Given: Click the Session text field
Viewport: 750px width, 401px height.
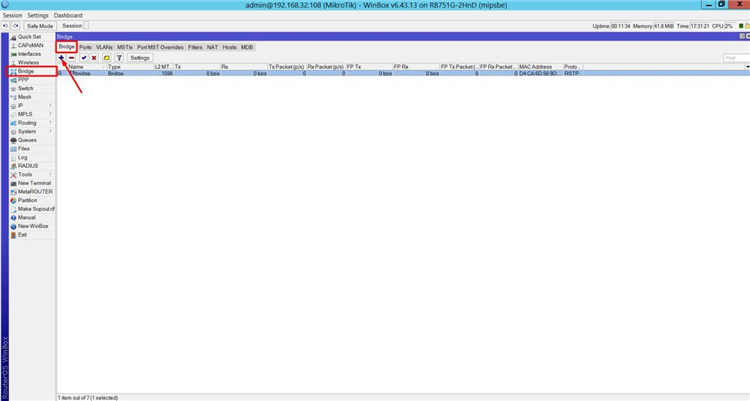Looking at the screenshot, I should tap(86, 26).
